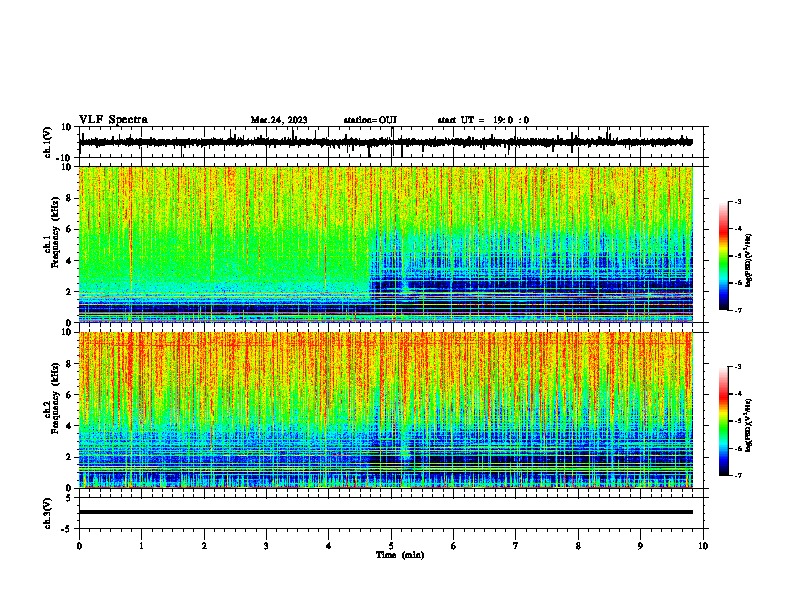The height and width of the screenshot is (612, 792).
Task: Click the 'VLF Spectra' title text
Action: [x=113, y=120]
